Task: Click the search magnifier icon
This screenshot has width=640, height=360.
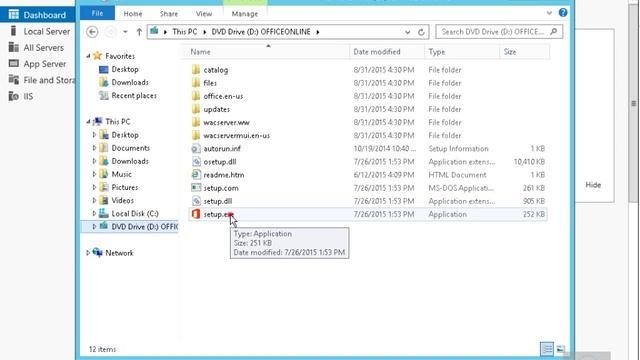Action: pyautogui.click(x=553, y=31)
